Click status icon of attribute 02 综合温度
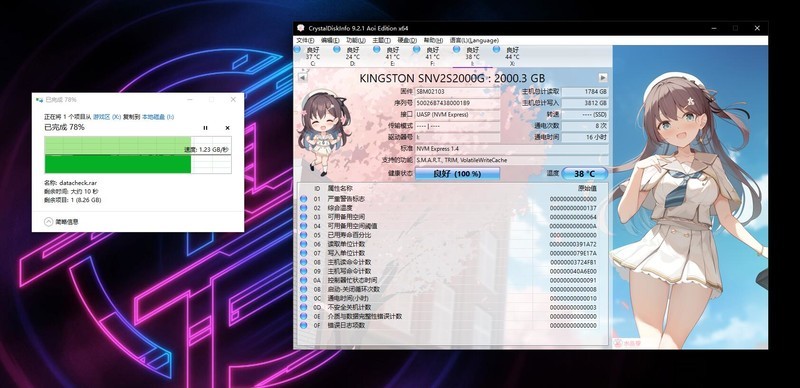 point(304,208)
